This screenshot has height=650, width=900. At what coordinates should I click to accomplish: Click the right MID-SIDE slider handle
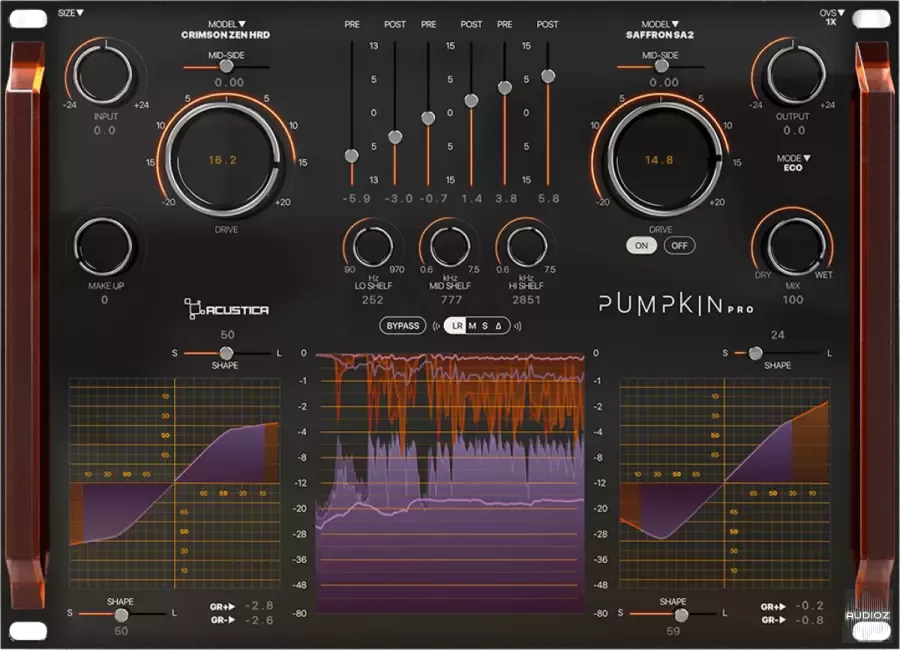(x=661, y=66)
